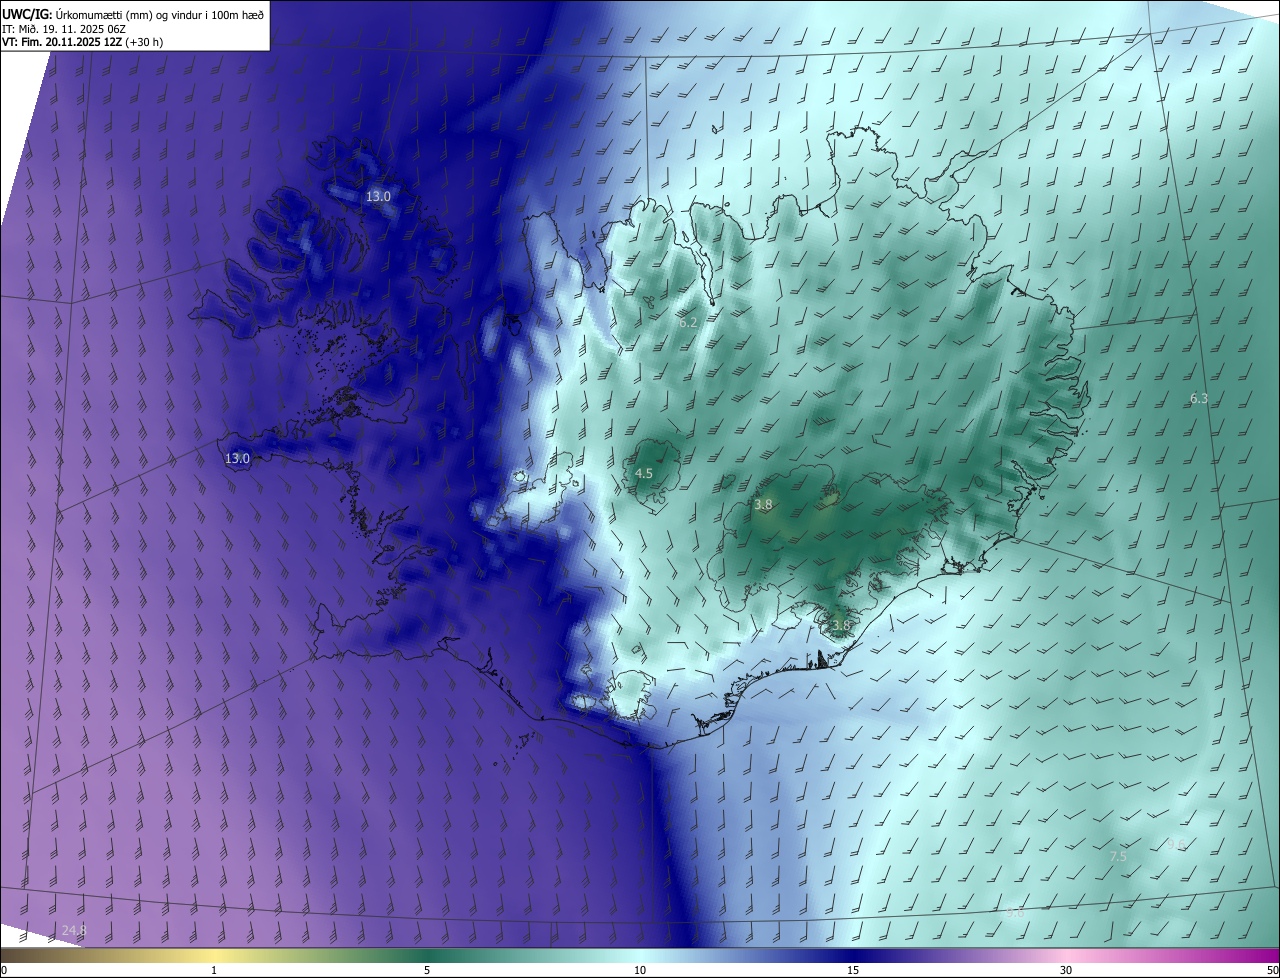Click the 6.3 value label off the east coast
Screen dimensions: 1280x978
click(1199, 399)
